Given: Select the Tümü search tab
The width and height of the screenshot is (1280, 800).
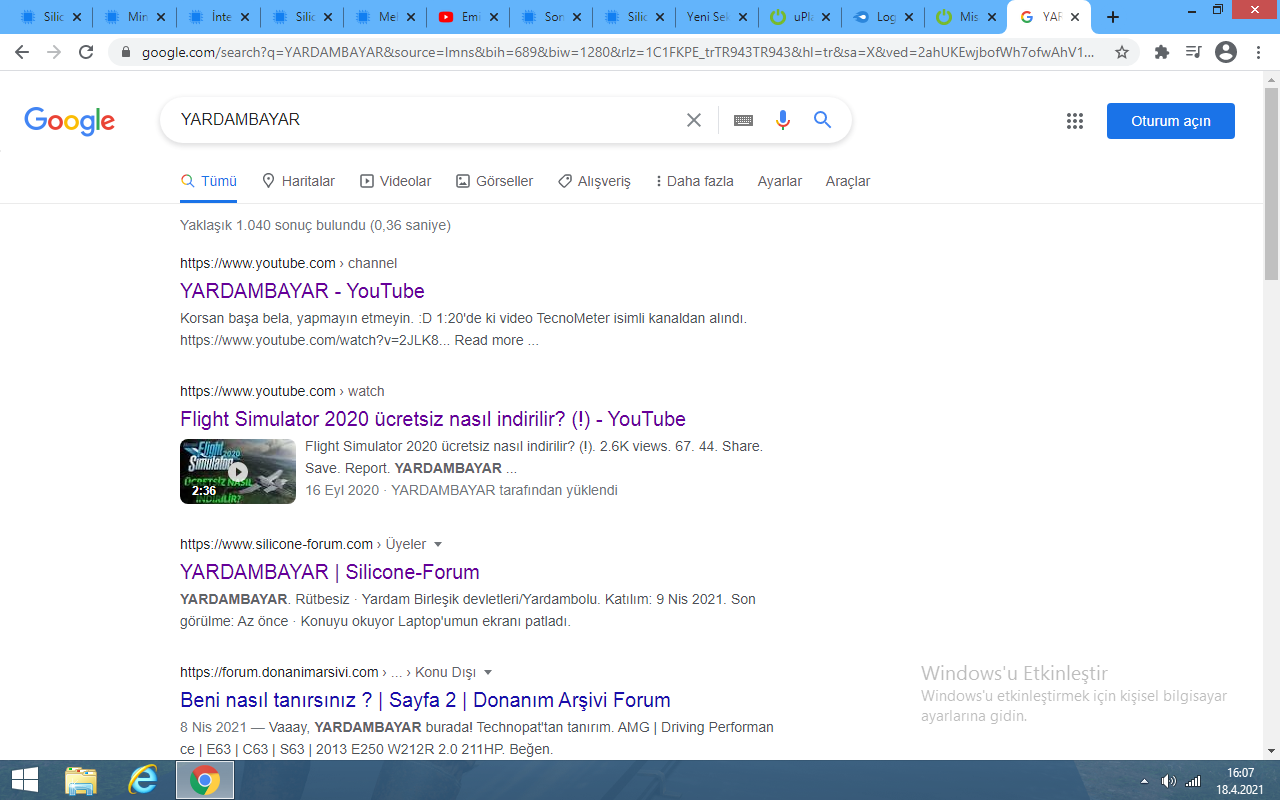Looking at the screenshot, I should pyautogui.click(x=208, y=181).
